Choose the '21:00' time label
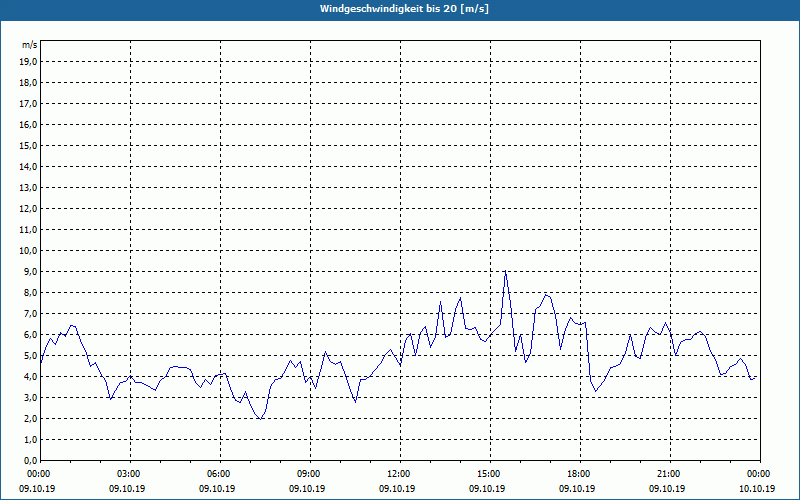Image resolution: width=800 pixels, height=500 pixels. [670, 474]
